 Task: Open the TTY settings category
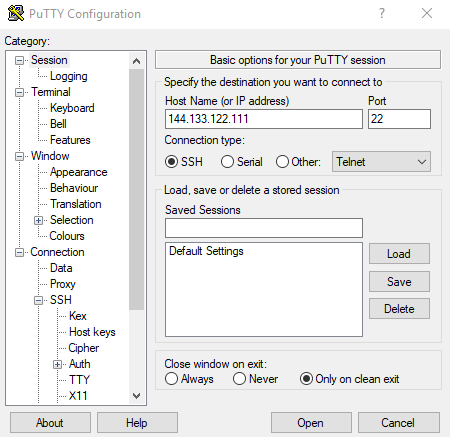coord(79,380)
